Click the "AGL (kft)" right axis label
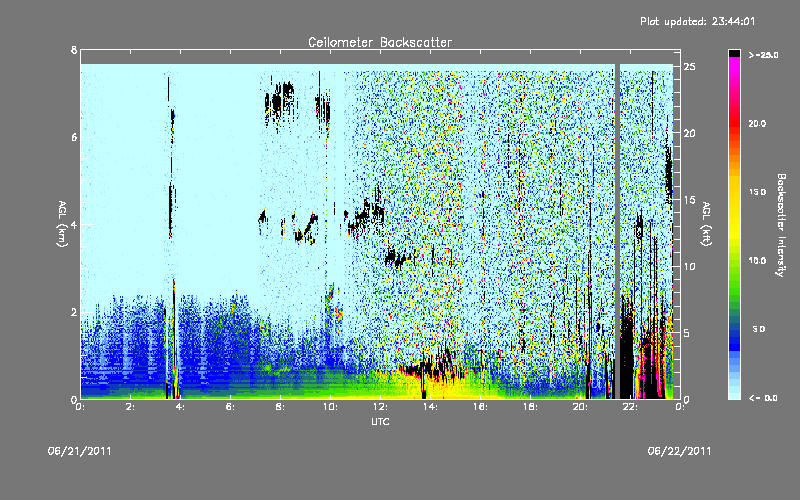800x500 pixels. (x=706, y=224)
